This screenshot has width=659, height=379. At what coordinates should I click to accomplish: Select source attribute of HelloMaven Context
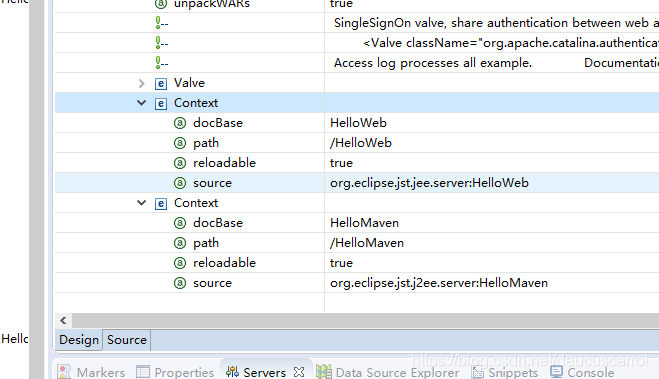pyautogui.click(x=212, y=283)
